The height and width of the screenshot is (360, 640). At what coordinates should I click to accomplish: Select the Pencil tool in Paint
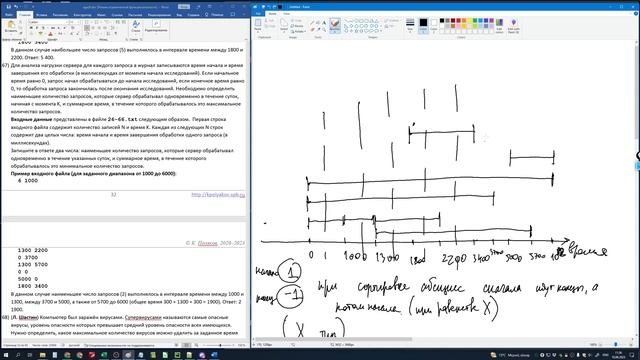pyautogui.click(x=312, y=22)
